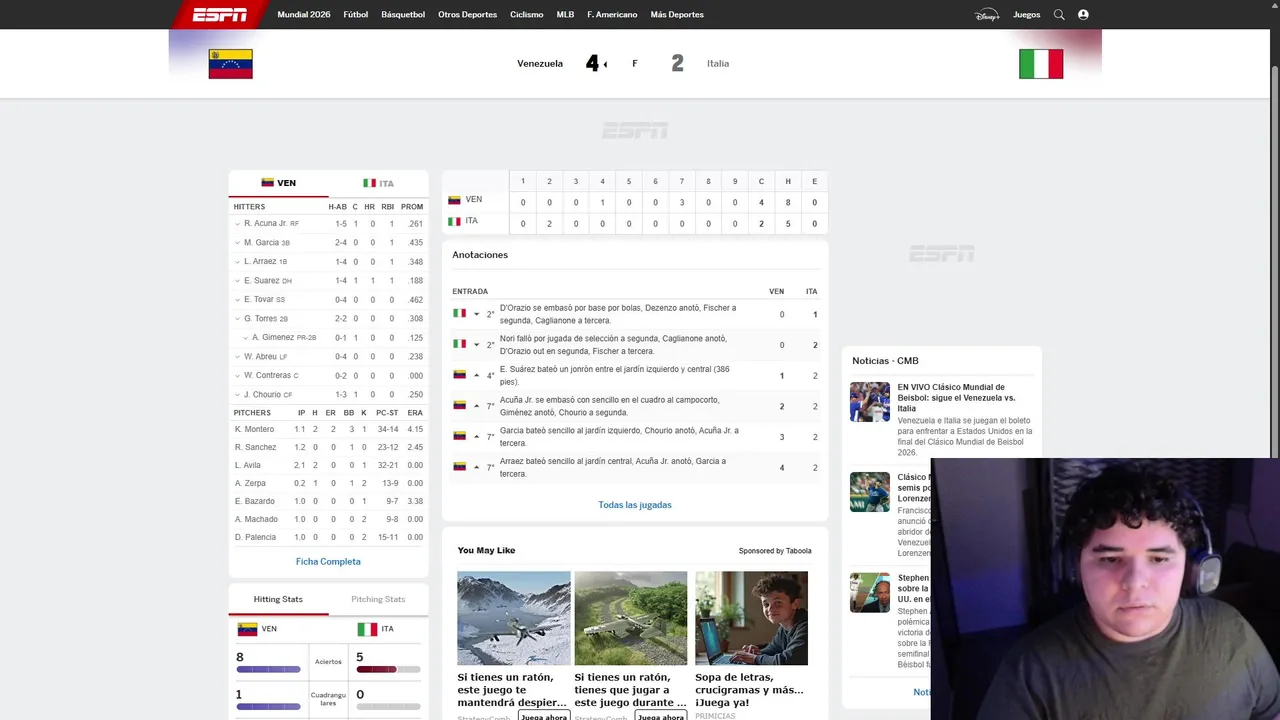The height and width of the screenshot is (720, 1280).
Task: Open A. Zerpa pitcher link
Action: (250, 484)
